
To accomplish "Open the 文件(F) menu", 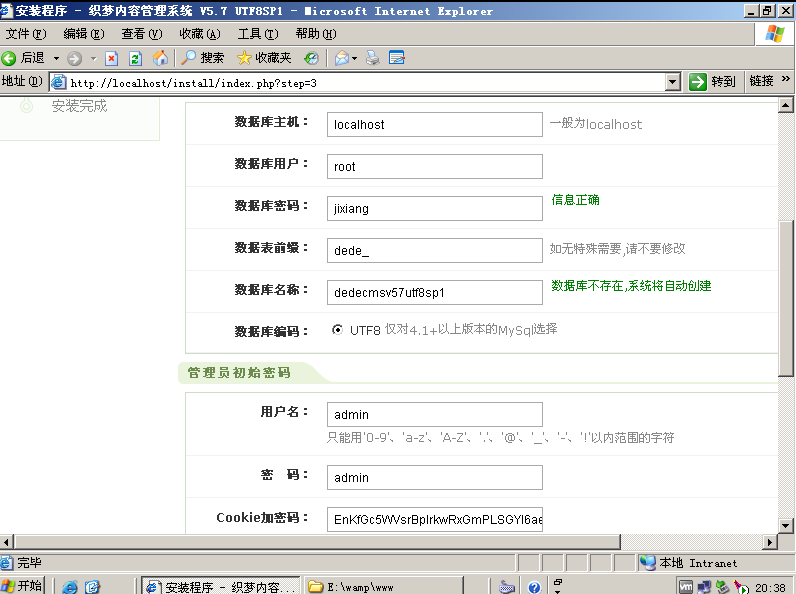I will click(x=25, y=34).
